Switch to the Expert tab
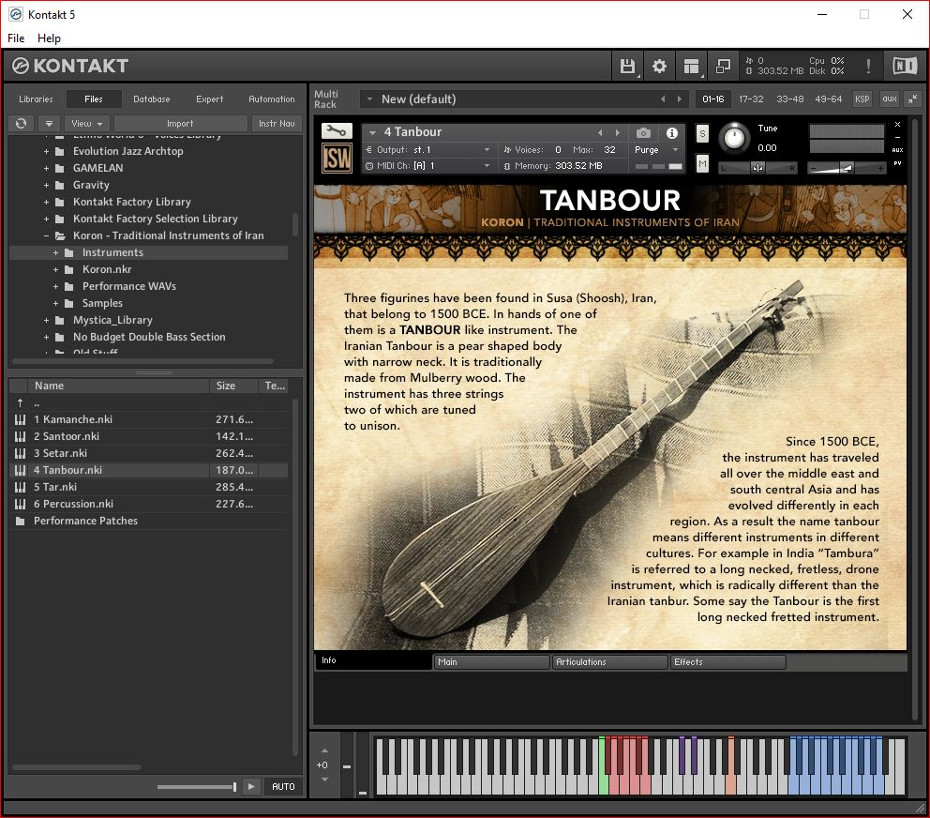Image resolution: width=930 pixels, height=818 pixels. tap(209, 99)
